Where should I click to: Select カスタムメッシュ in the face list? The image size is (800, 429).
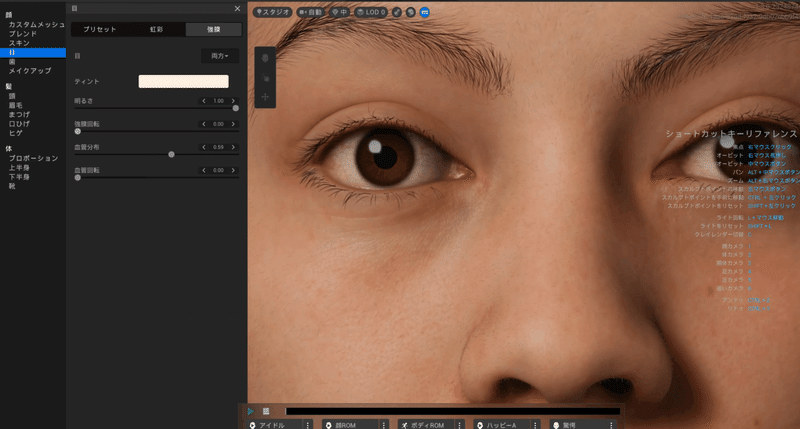pos(36,24)
